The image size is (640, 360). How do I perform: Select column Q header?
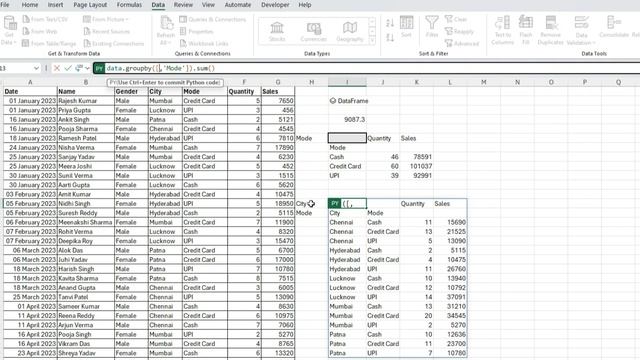pos(618,82)
